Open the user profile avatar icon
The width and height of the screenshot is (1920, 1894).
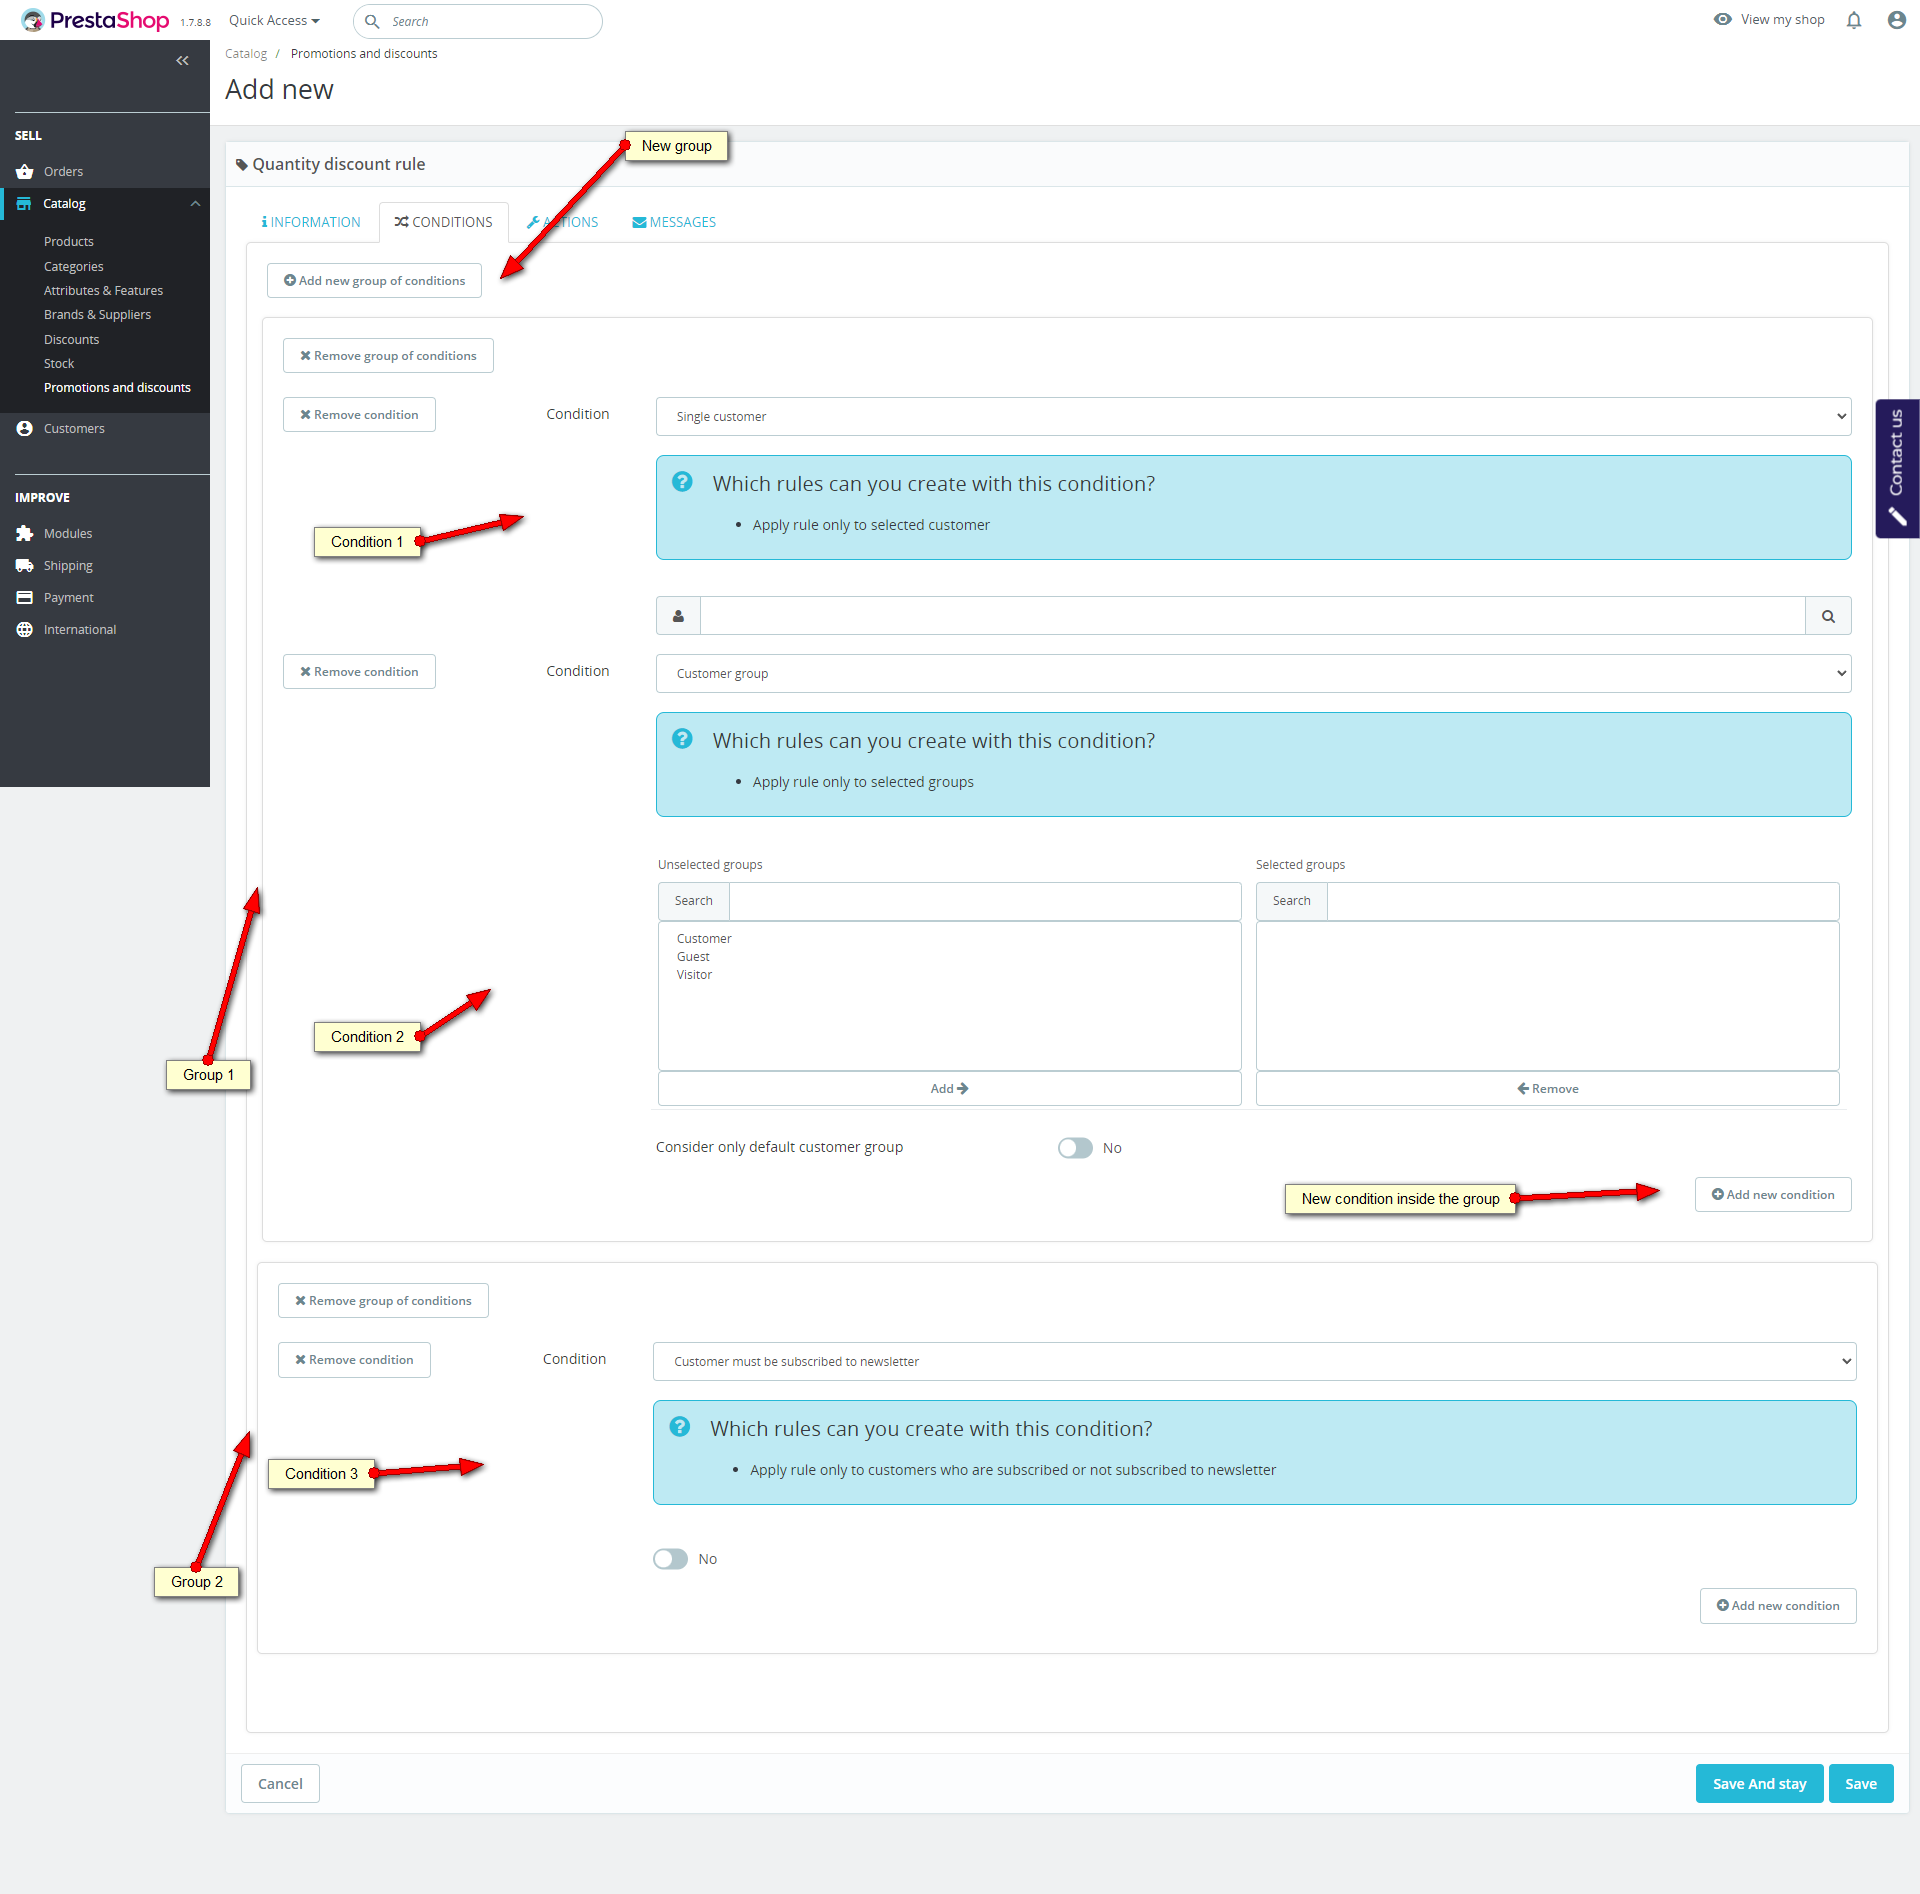click(1896, 20)
